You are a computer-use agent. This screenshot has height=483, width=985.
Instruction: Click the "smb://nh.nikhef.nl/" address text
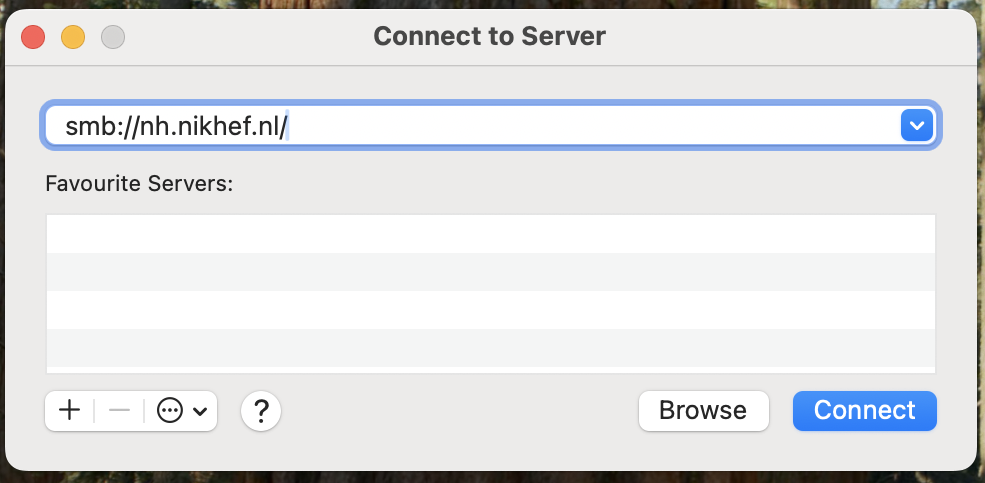176,127
